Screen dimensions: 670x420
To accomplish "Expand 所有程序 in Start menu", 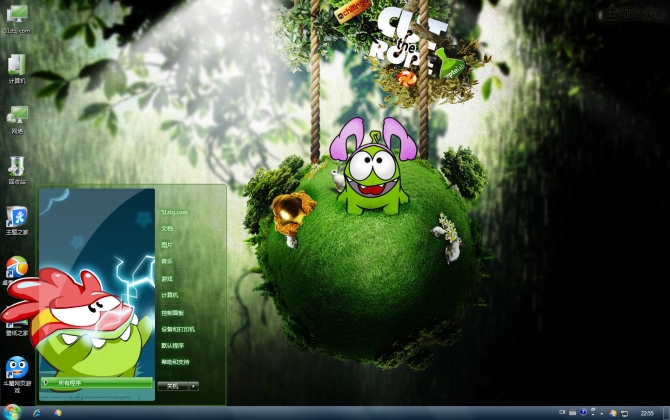I will [x=97, y=383].
